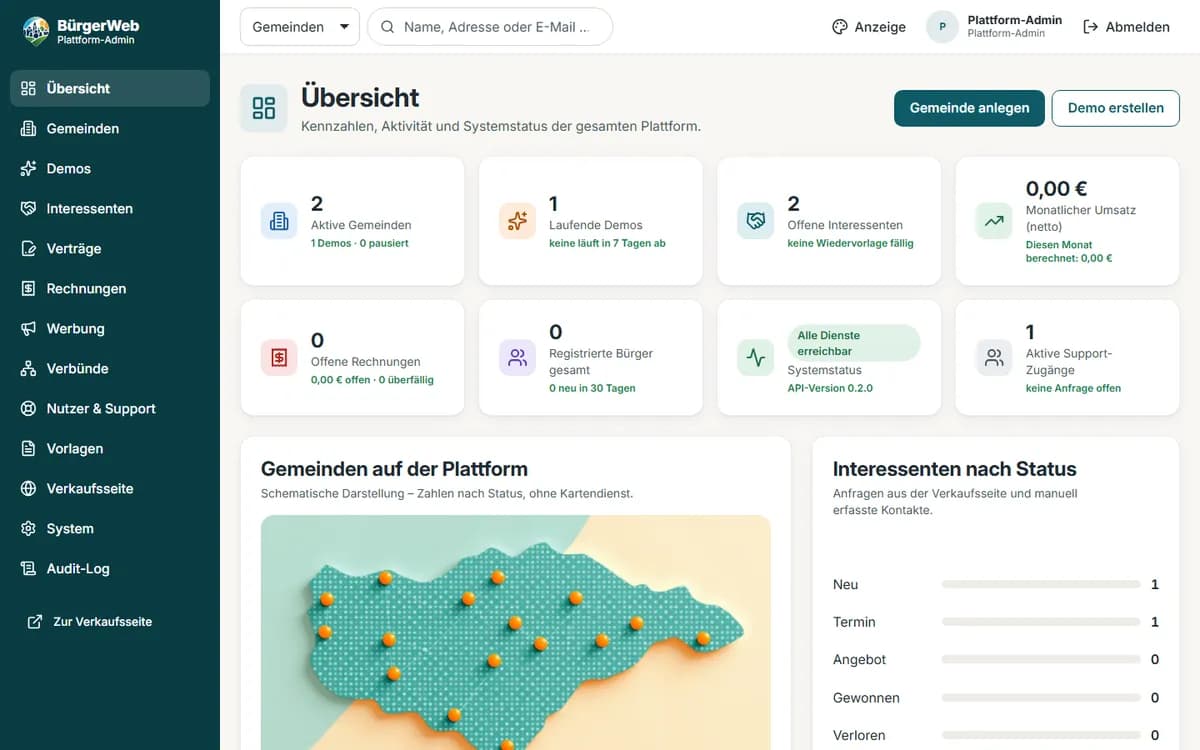Viewport: 1200px width, 750px height.
Task: Click the '1 Demos · 0 pausiert' text
Action: [x=360, y=243]
